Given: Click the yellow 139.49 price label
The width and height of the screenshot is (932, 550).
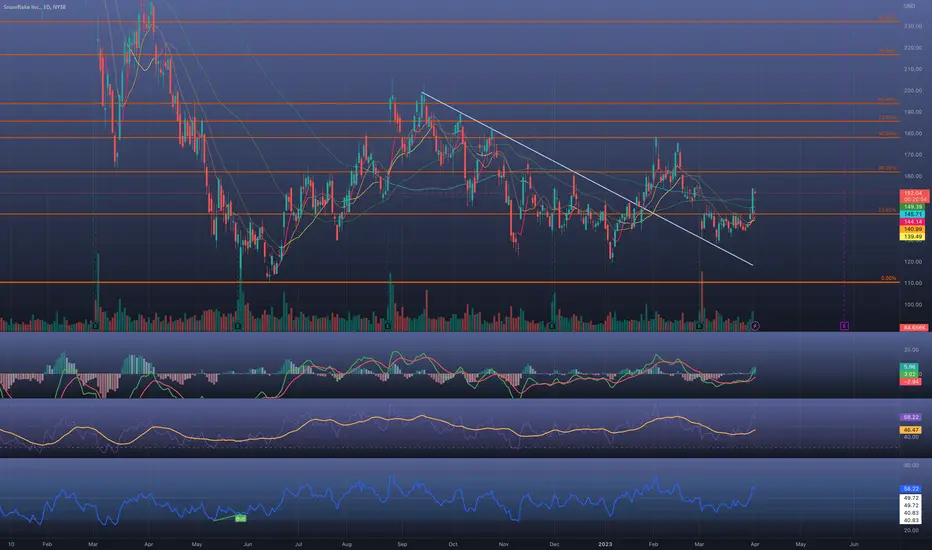Looking at the screenshot, I should [913, 237].
